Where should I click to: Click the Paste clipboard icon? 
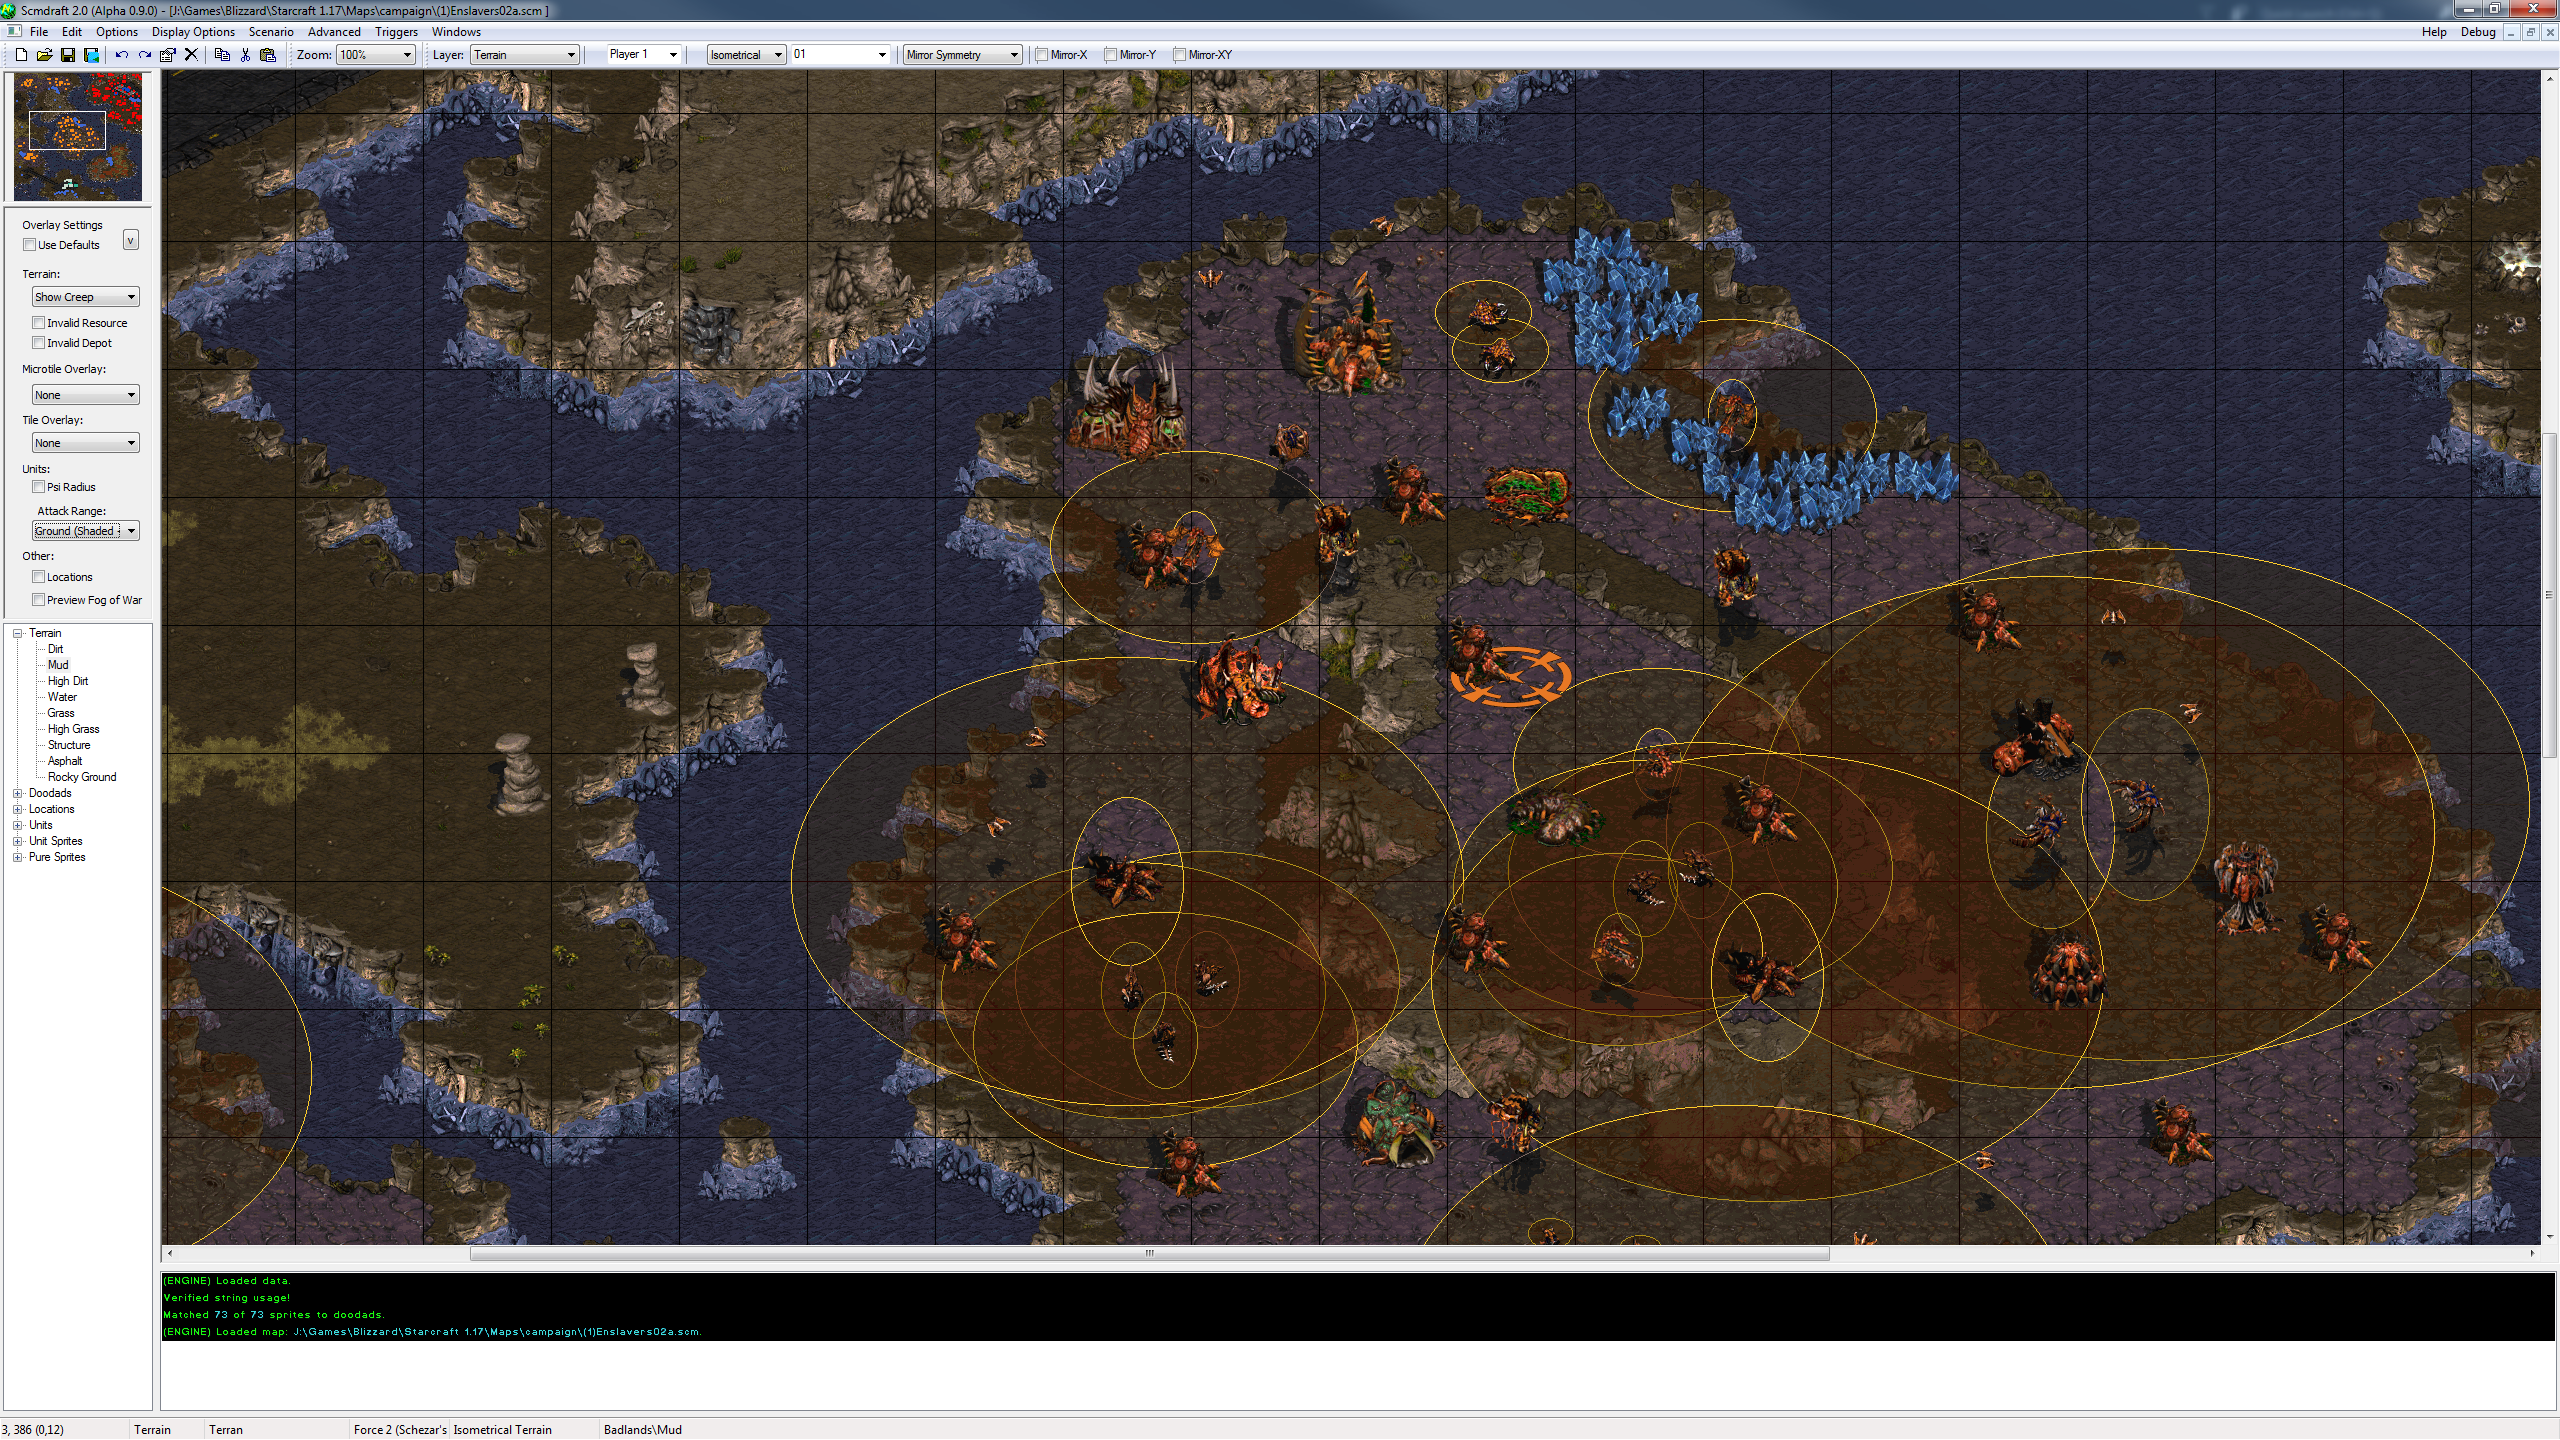point(268,55)
